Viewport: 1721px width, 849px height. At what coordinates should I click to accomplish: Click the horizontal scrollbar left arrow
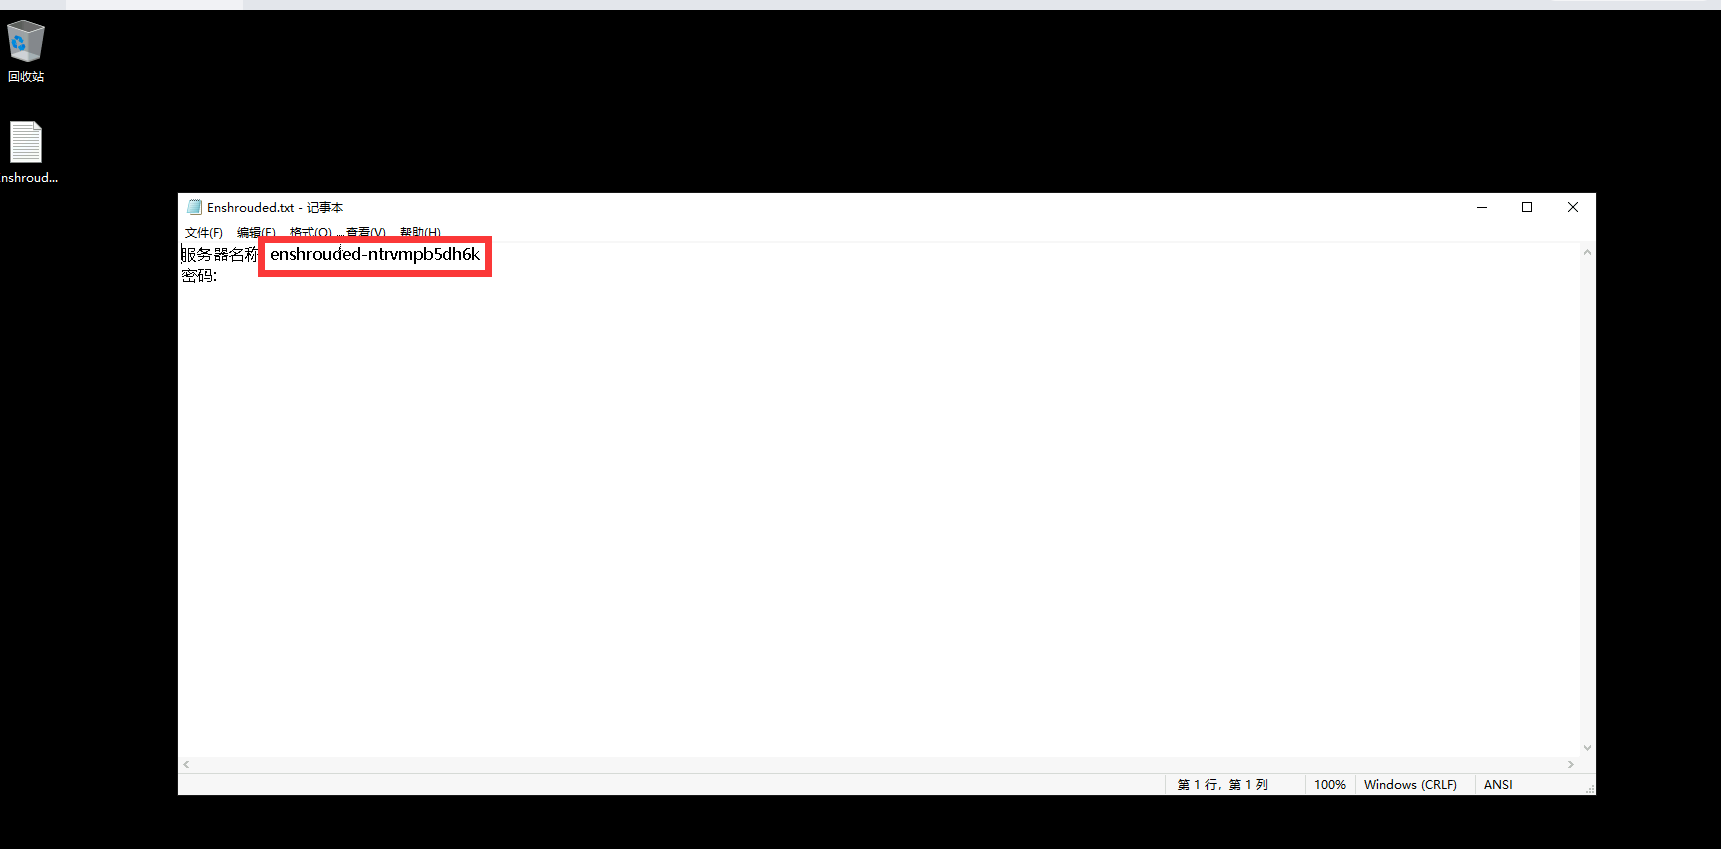pyautogui.click(x=186, y=764)
